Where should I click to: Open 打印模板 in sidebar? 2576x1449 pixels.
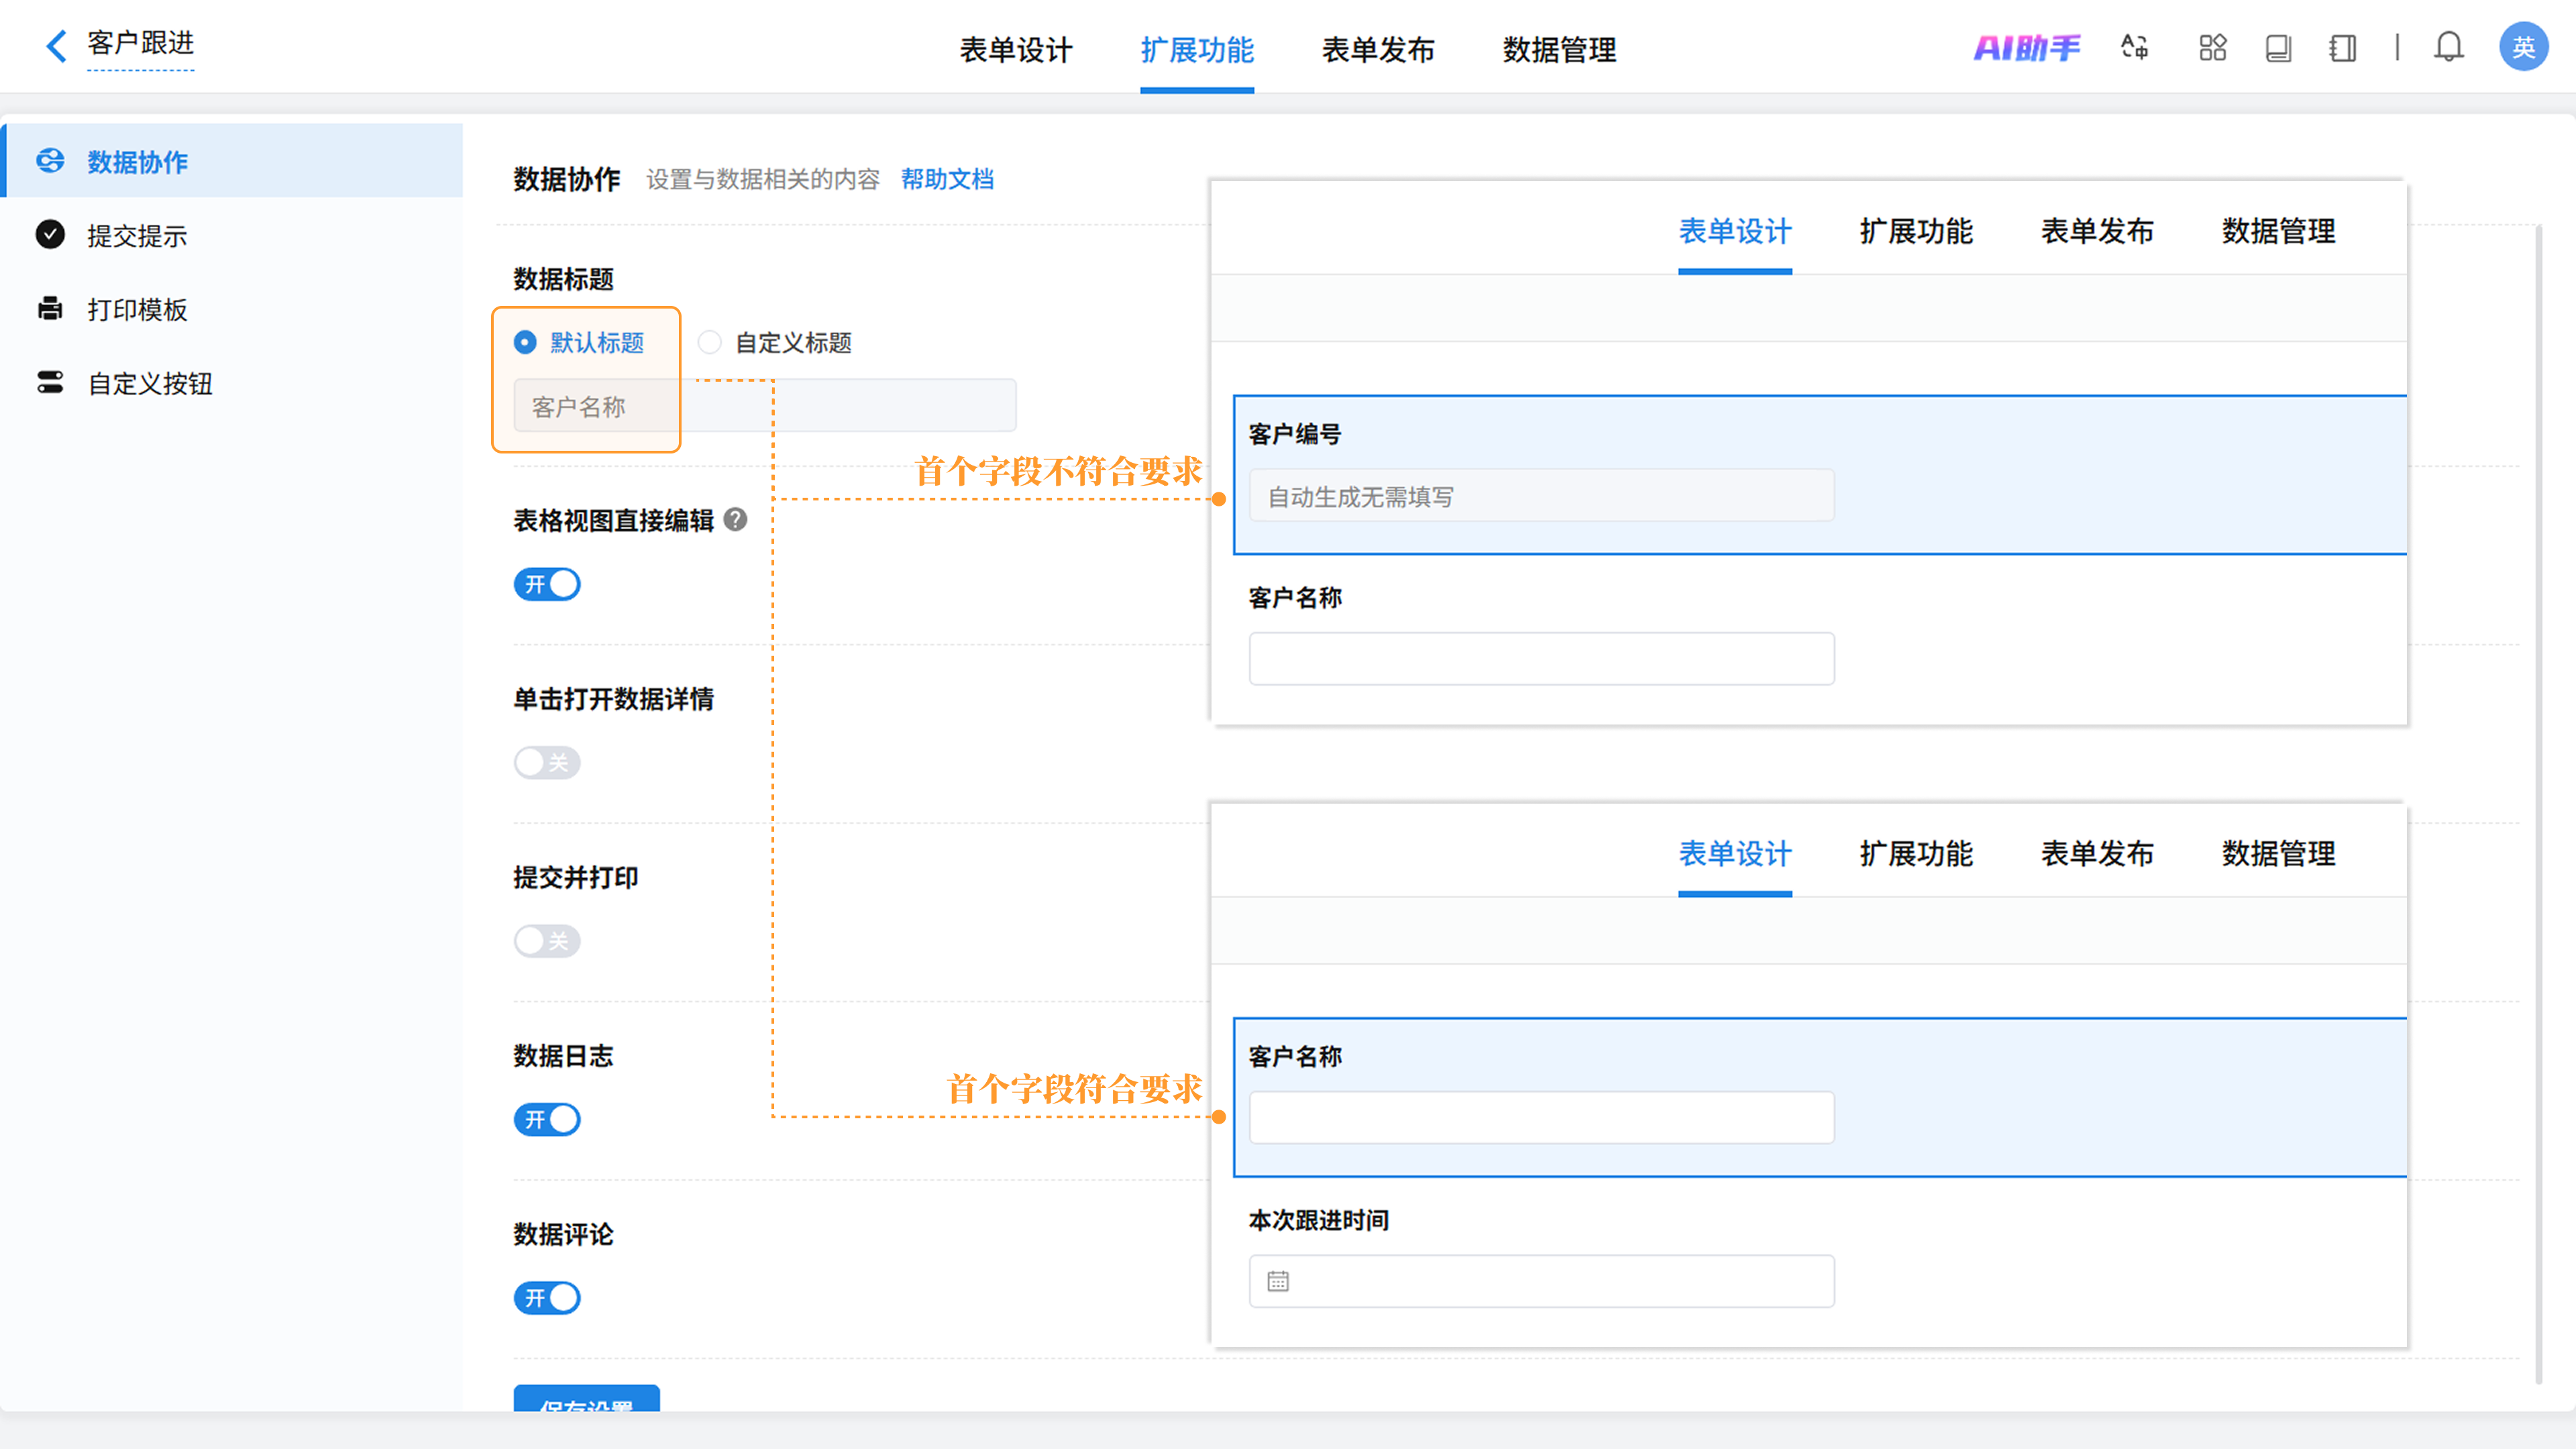(x=137, y=310)
